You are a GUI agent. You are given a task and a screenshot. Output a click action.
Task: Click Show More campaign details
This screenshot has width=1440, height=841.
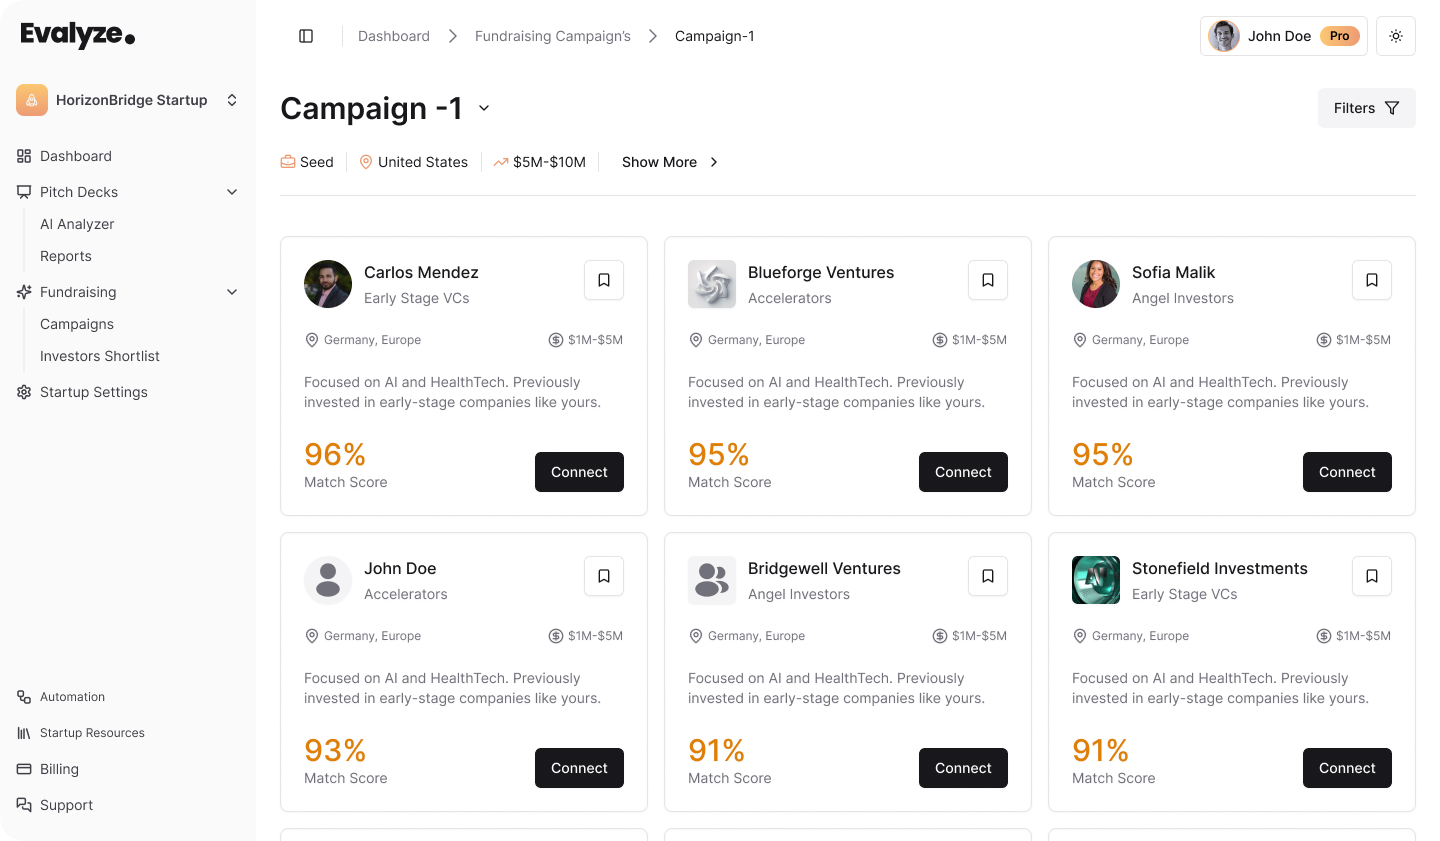pyautogui.click(x=670, y=162)
